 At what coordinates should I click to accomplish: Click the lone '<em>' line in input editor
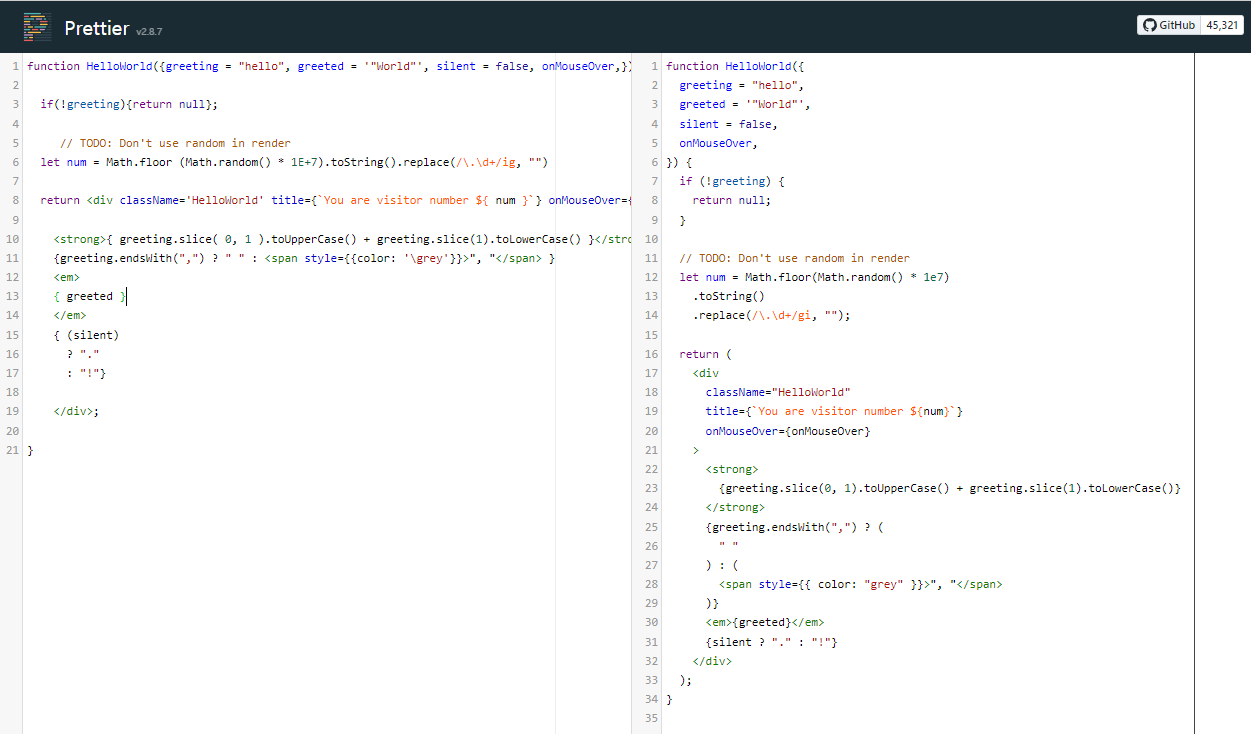point(67,277)
